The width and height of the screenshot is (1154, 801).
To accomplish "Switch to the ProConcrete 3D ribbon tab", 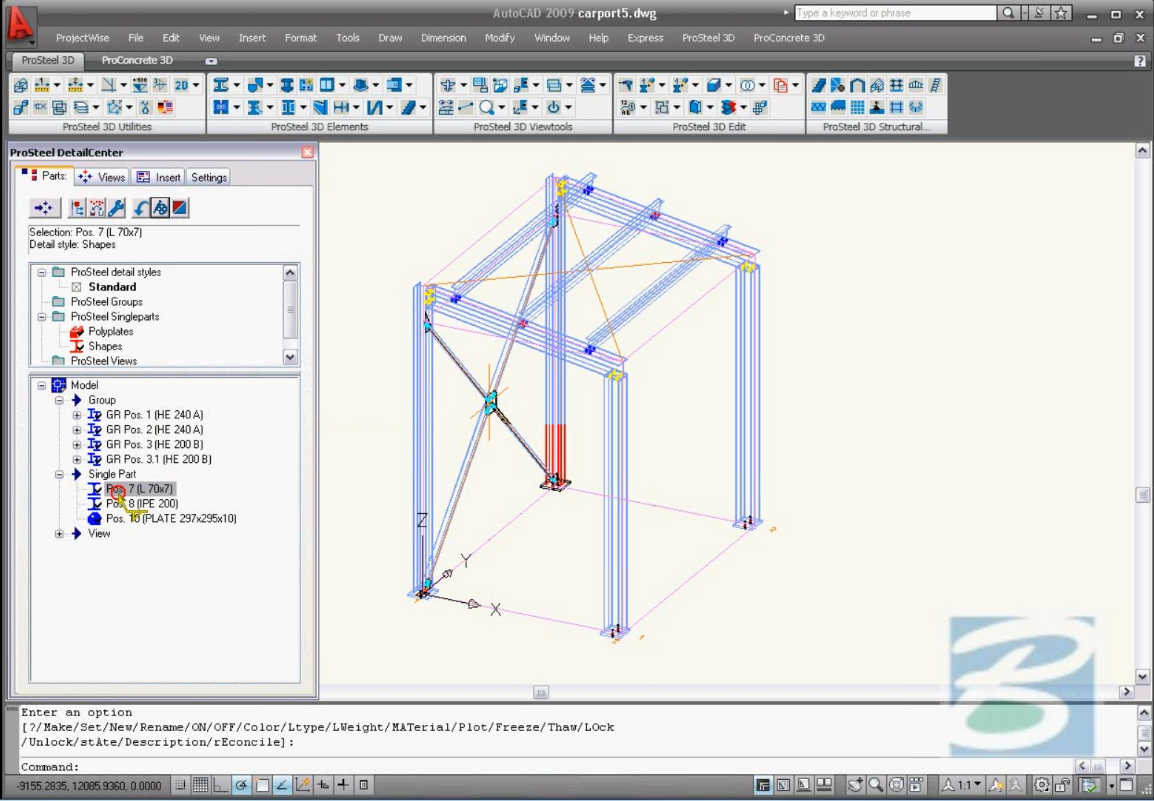I will click(137, 60).
